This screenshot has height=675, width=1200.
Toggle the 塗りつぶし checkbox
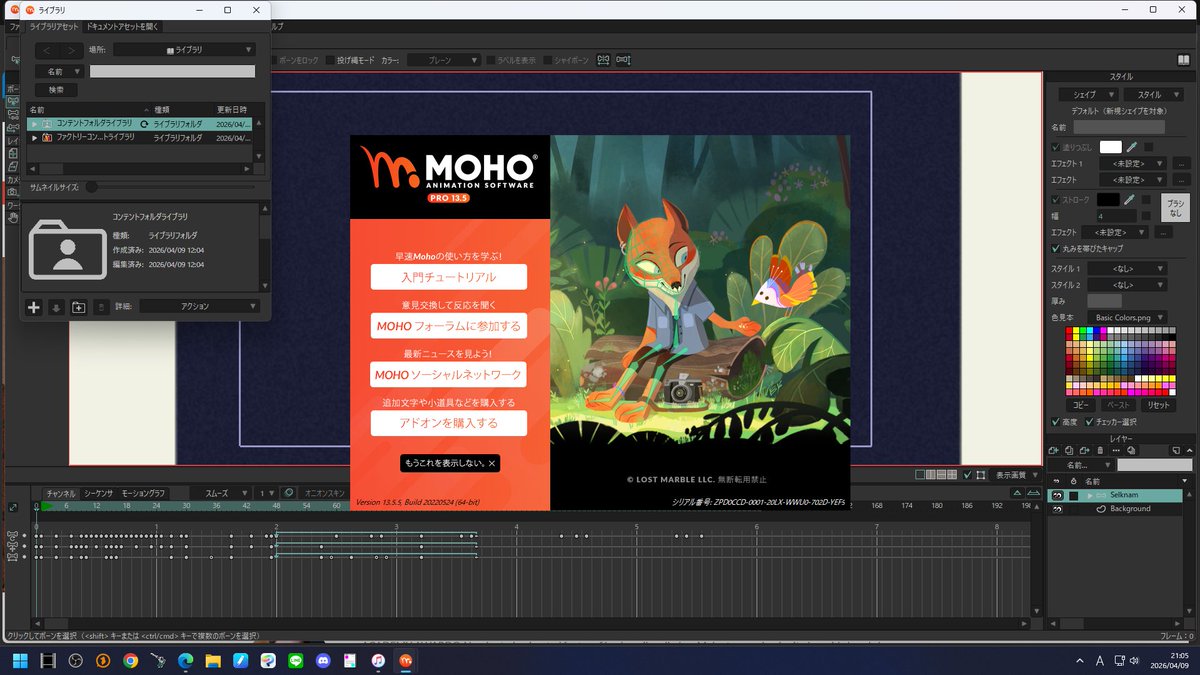tap(1056, 147)
